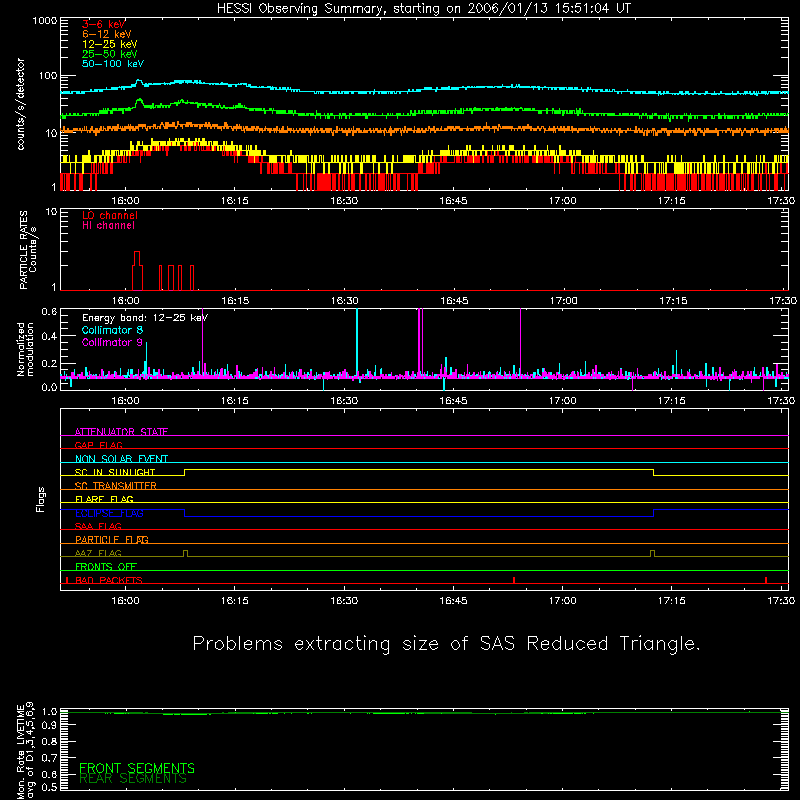Click the 0.6 tick on modulation axis

(49, 312)
